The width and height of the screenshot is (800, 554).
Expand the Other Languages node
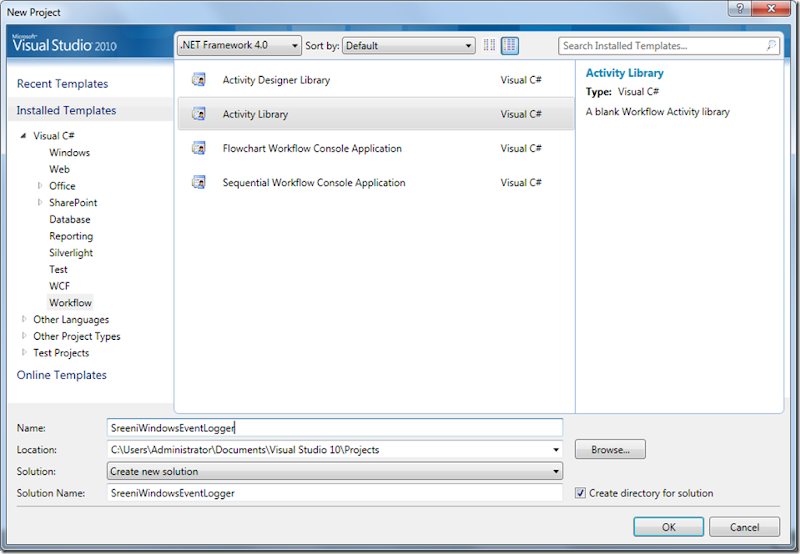pyautogui.click(x=24, y=319)
